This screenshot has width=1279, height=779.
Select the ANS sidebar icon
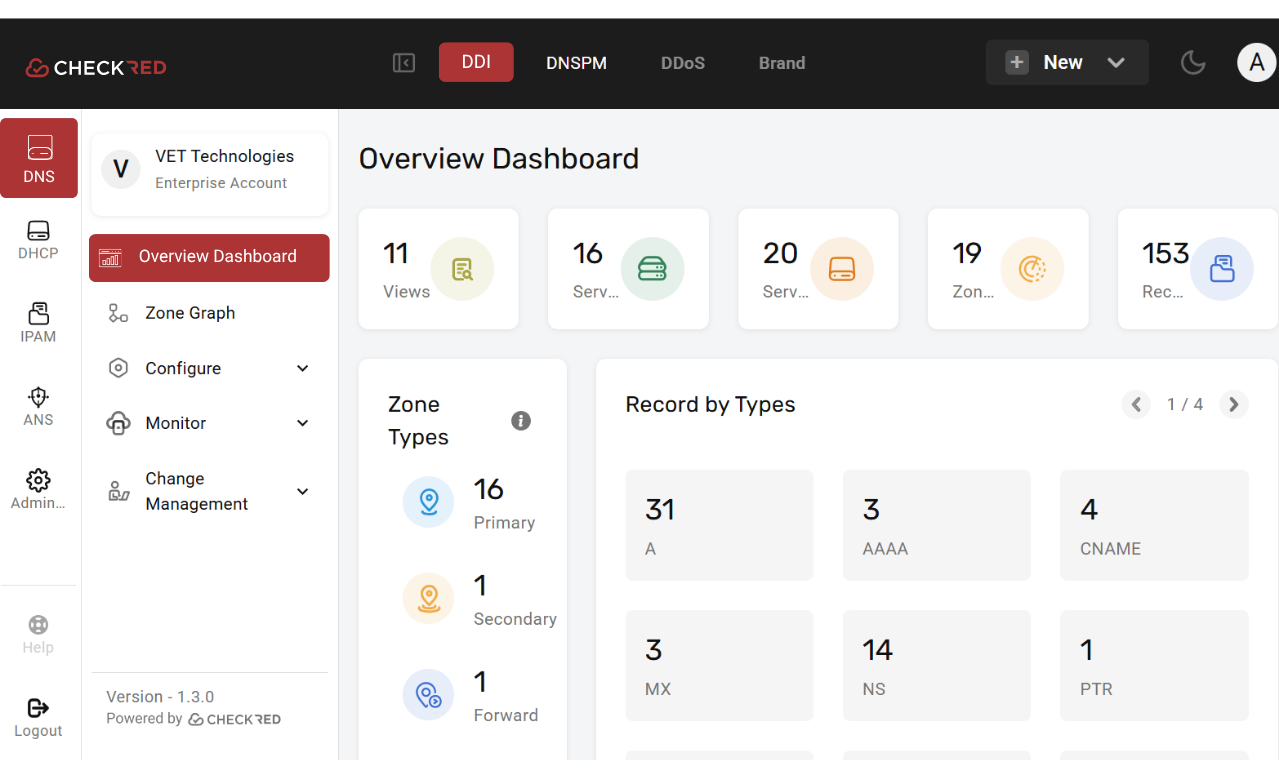(x=38, y=406)
